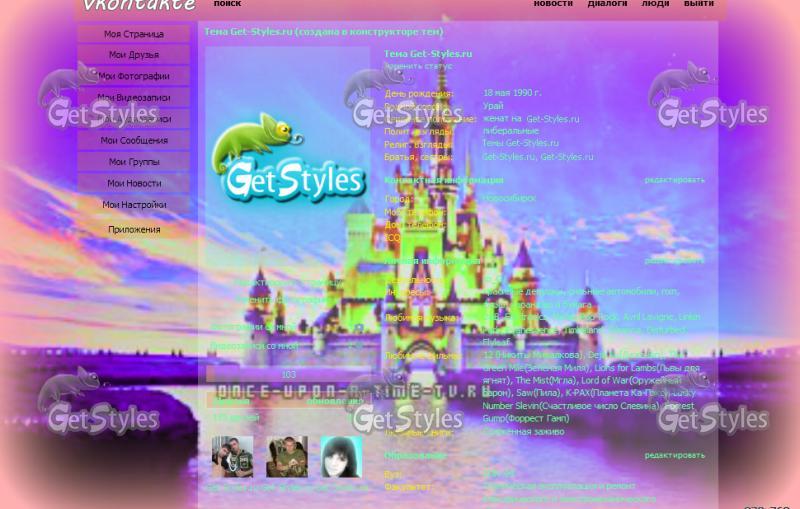Open Мои Друзья in the sidebar
800x509 pixels.
[x=134, y=55]
